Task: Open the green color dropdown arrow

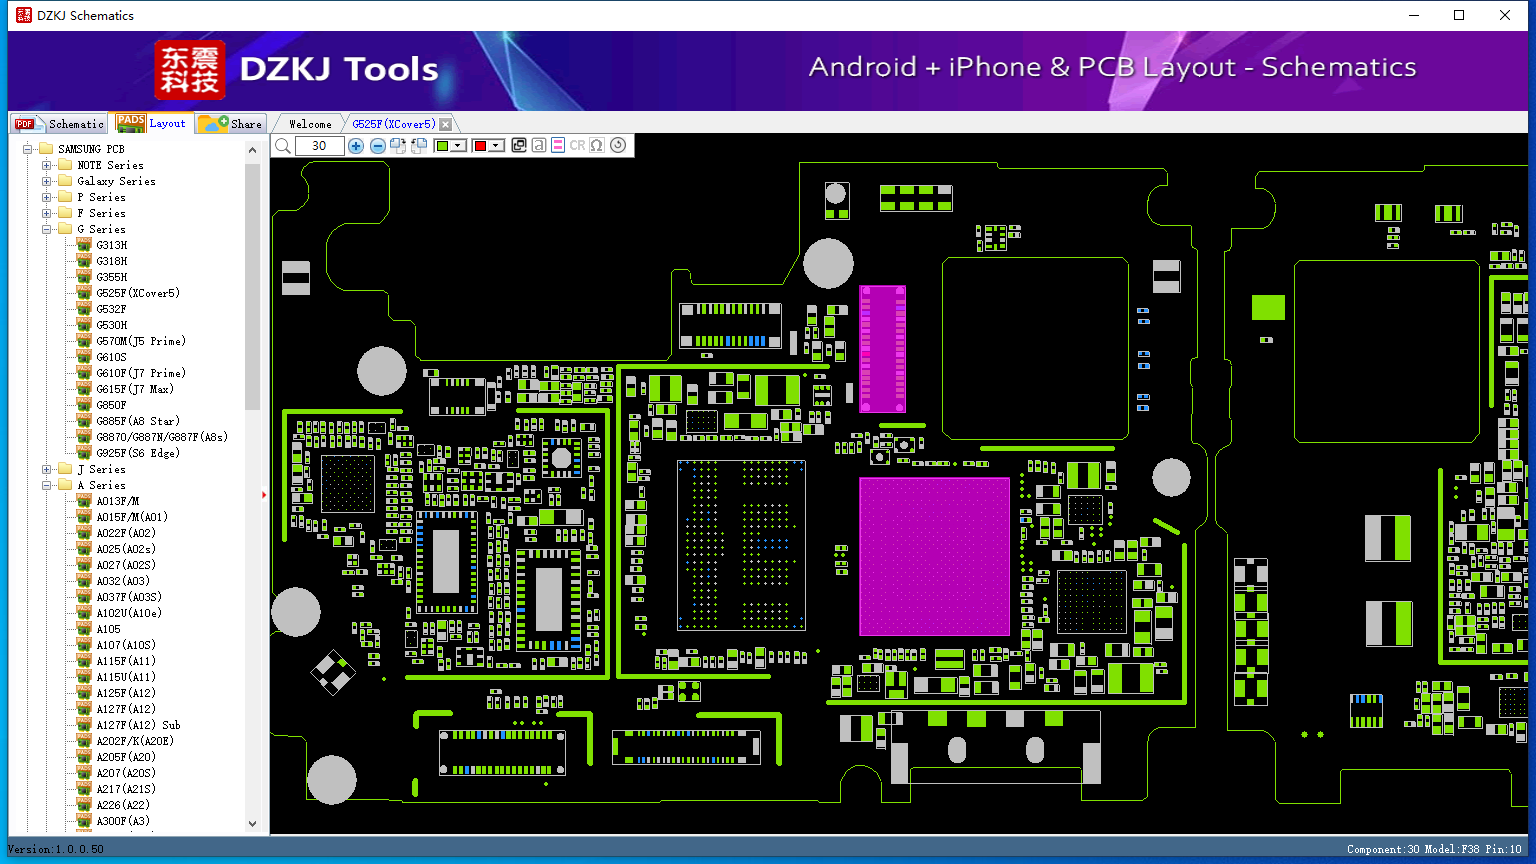Action: click(x=458, y=146)
